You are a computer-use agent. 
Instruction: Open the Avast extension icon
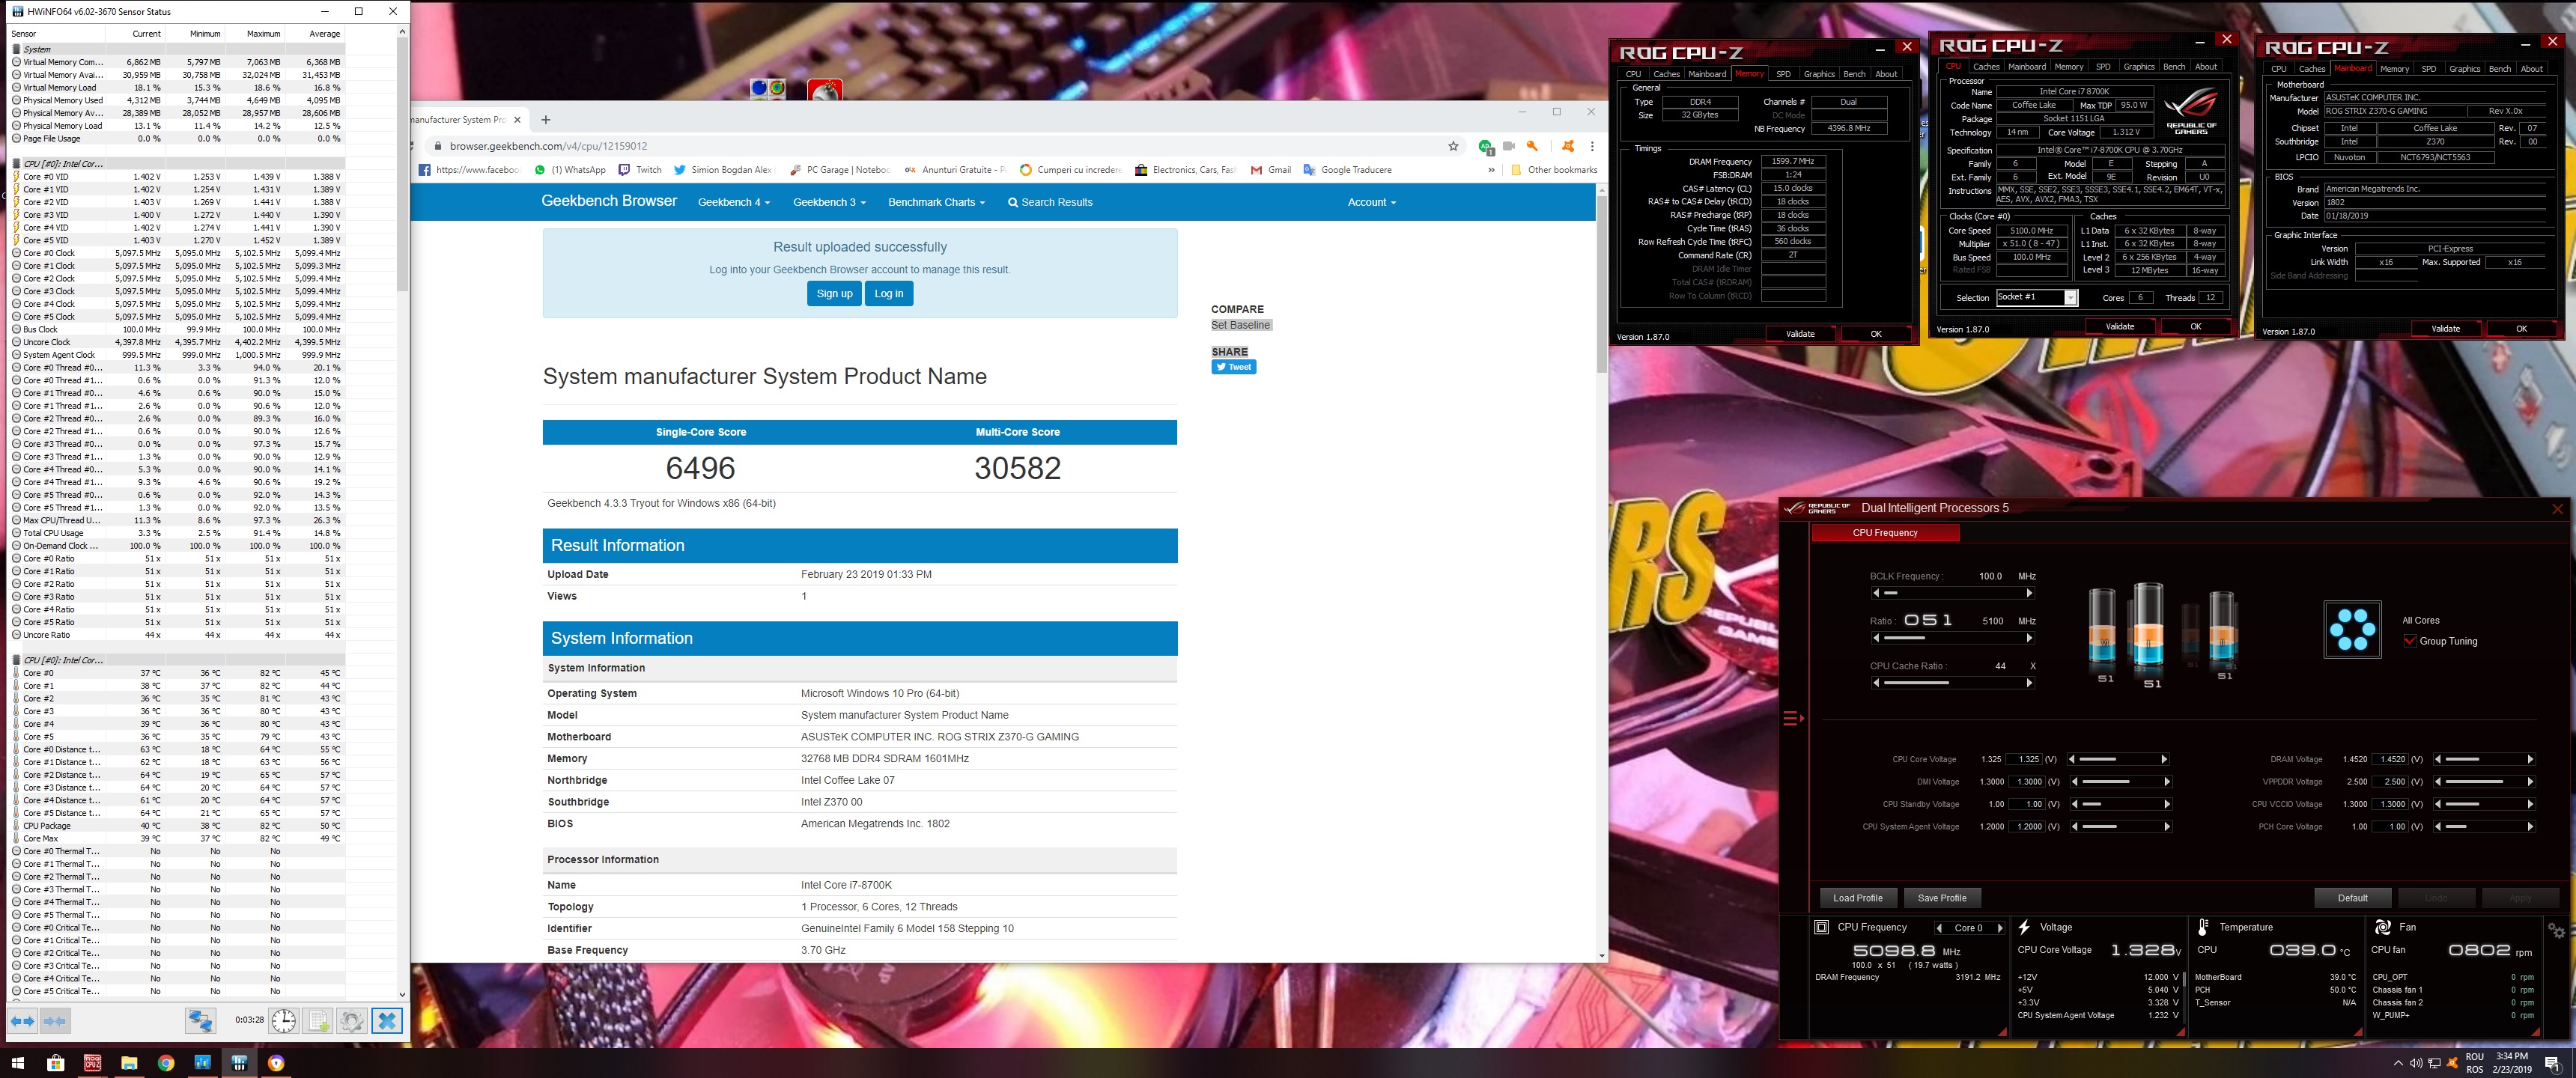[1568, 146]
